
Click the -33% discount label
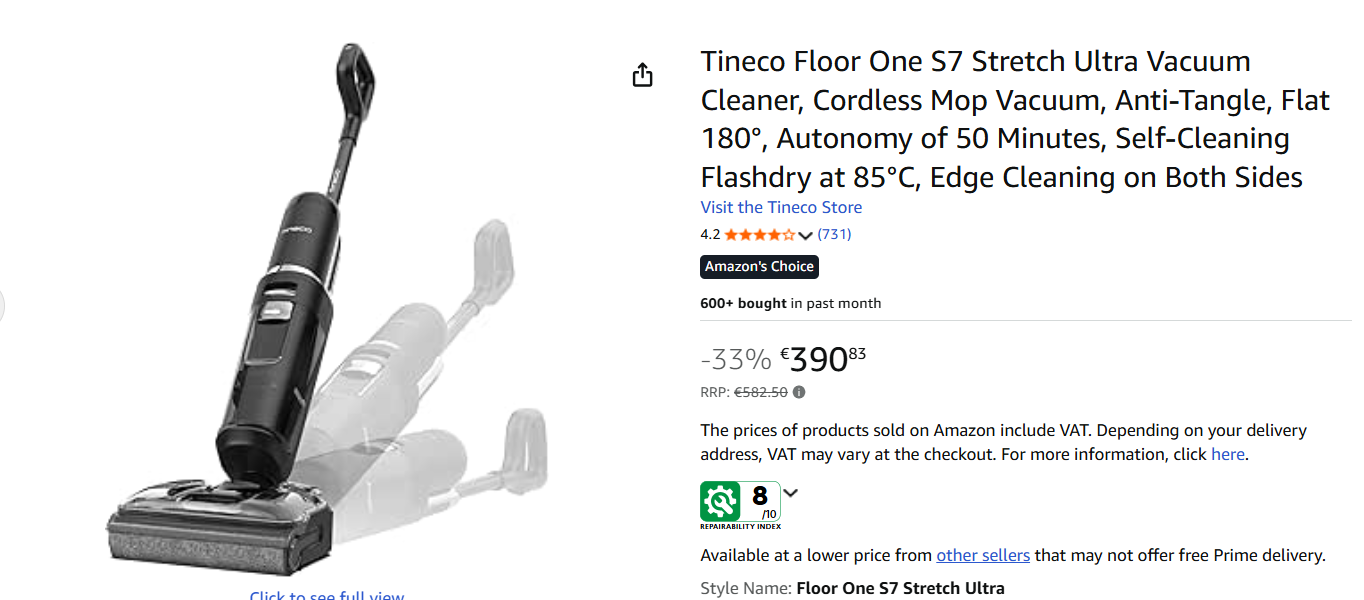point(735,359)
